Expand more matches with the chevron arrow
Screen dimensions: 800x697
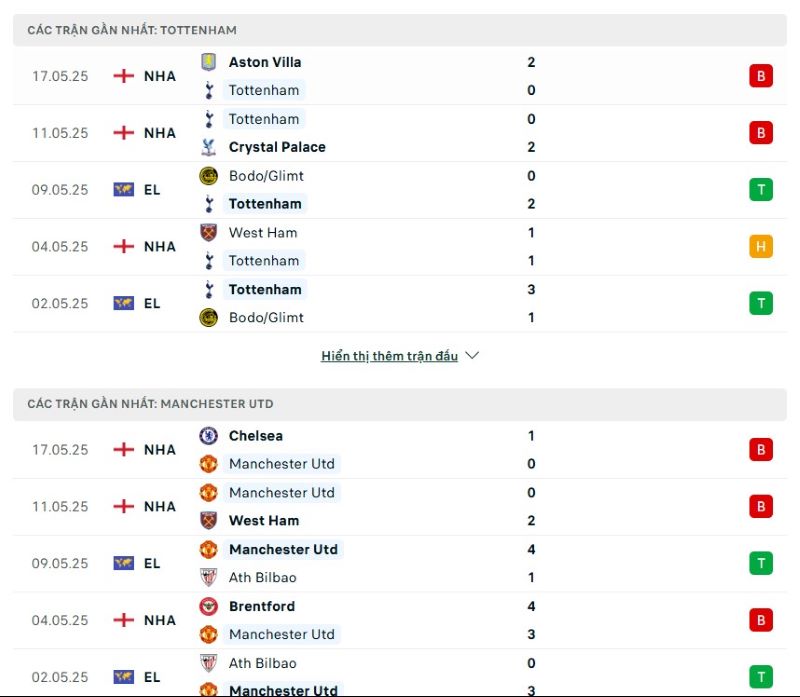pos(472,355)
